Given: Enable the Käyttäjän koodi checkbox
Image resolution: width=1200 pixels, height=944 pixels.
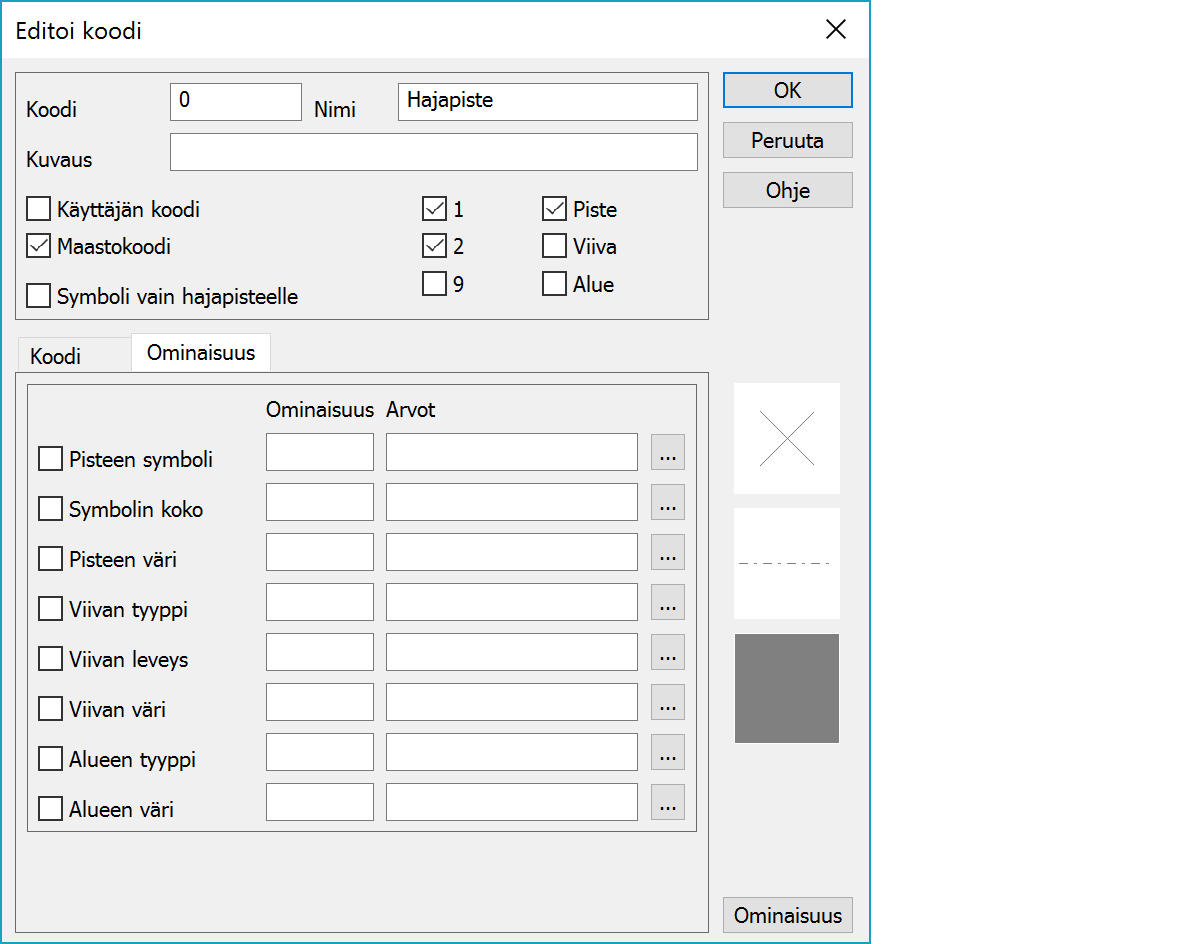Looking at the screenshot, I should 38,209.
